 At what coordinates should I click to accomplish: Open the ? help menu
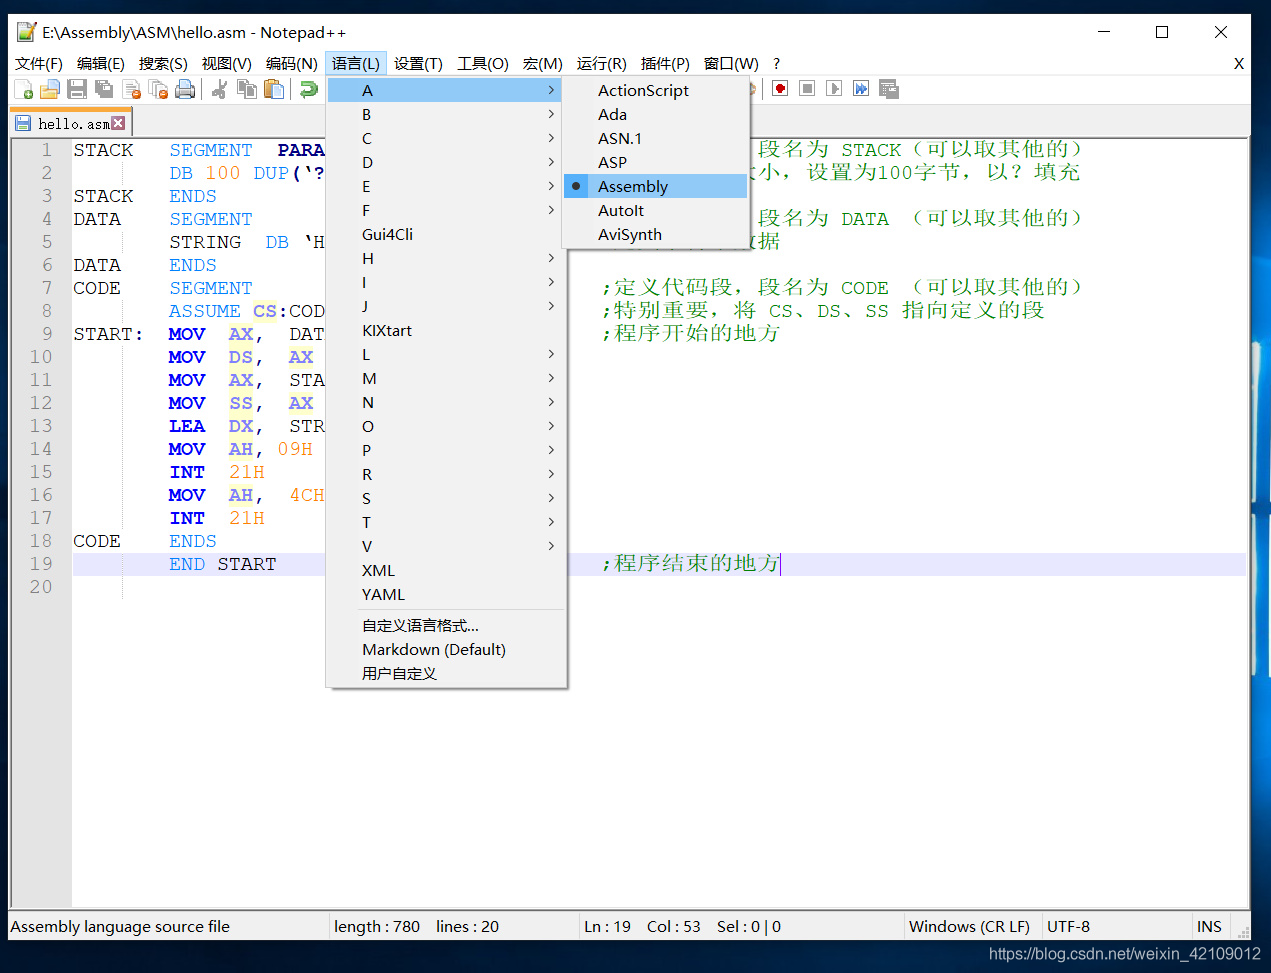click(777, 63)
